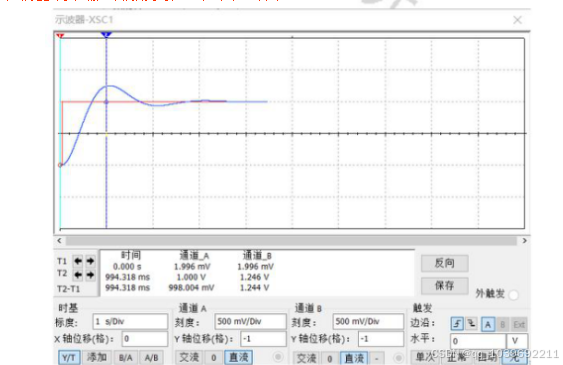Toggle the 外触发 external trigger terminal

point(513,295)
